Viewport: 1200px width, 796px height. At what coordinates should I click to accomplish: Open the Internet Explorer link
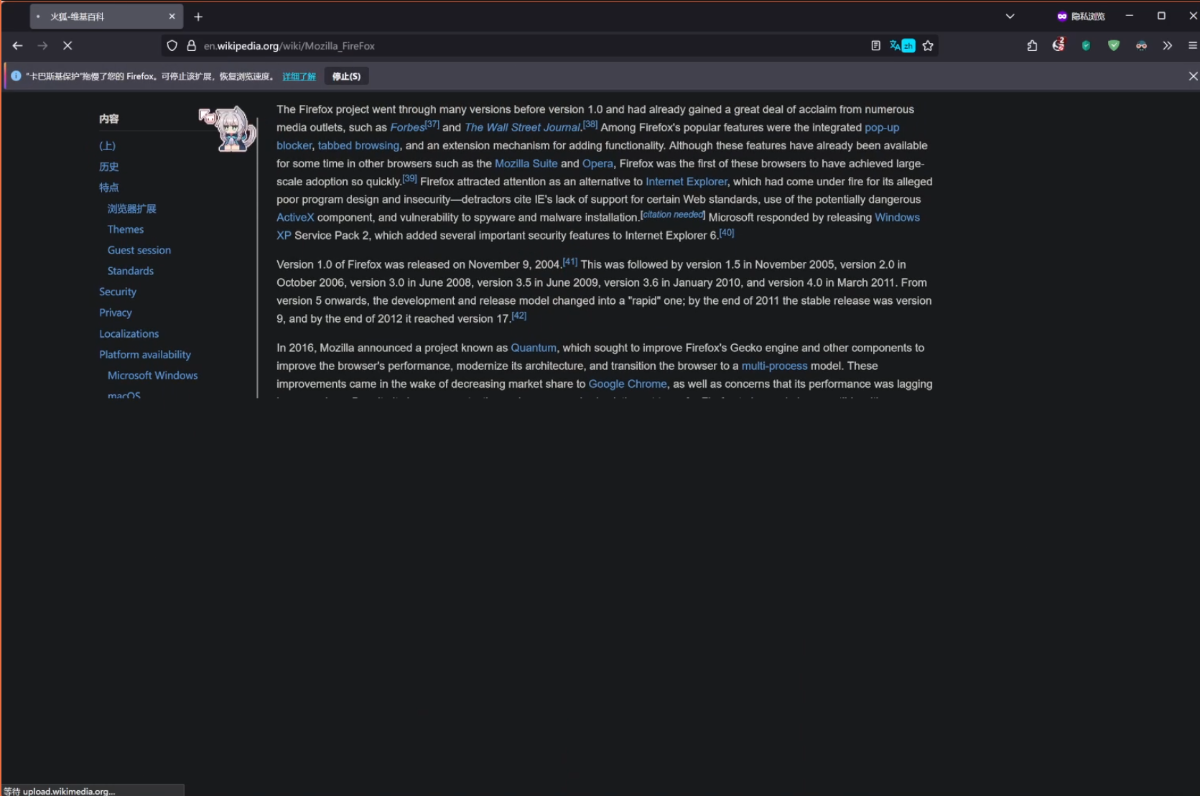[686, 182]
